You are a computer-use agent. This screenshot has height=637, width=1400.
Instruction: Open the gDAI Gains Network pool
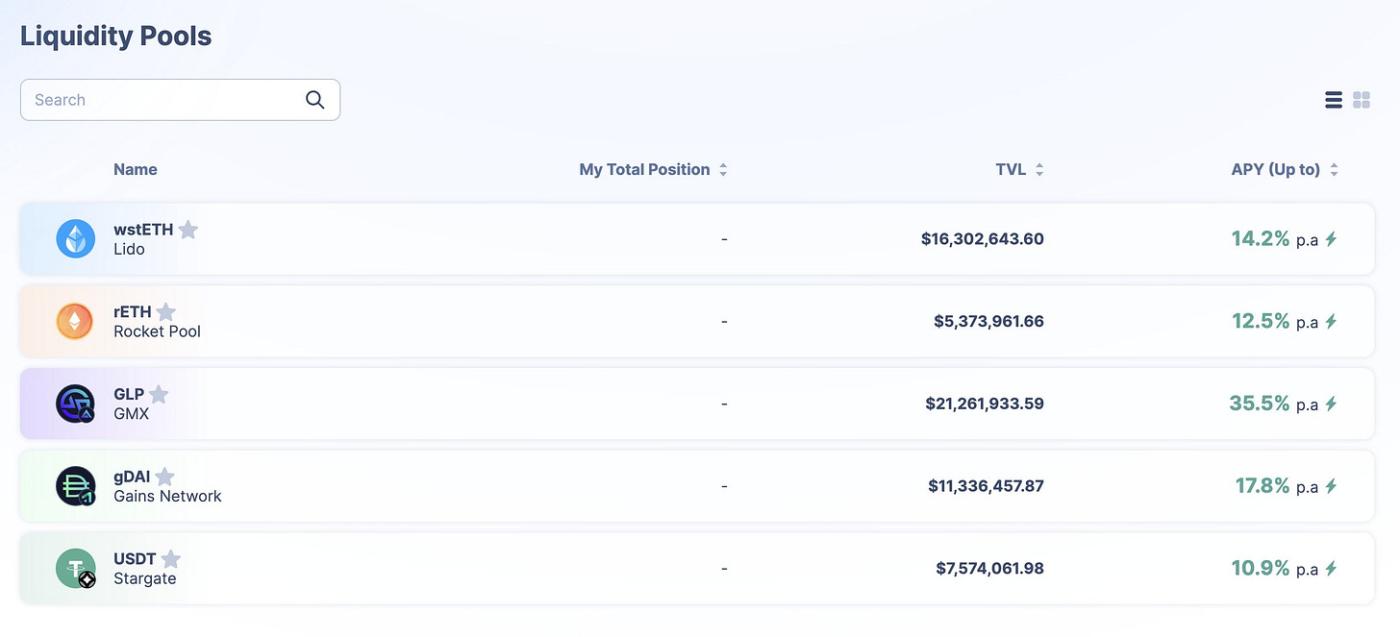[x=600, y=486]
